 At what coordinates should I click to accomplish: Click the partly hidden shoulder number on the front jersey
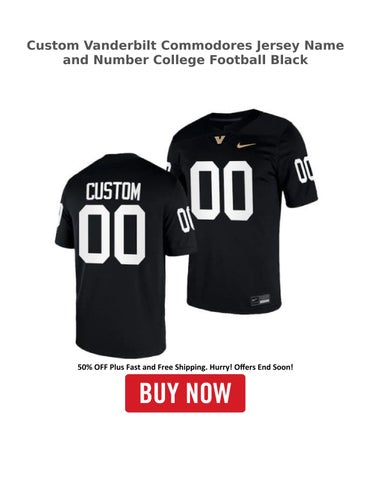[x=168, y=167]
